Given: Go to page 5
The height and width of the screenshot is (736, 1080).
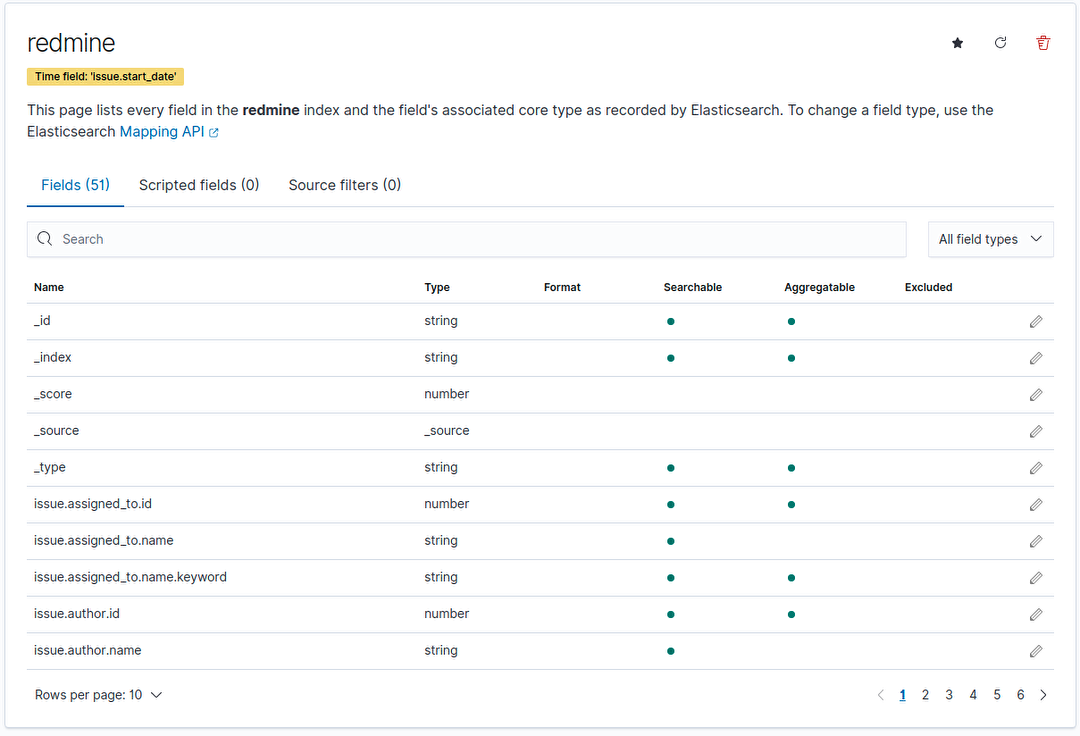Looking at the screenshot, I should click(997, 695).
